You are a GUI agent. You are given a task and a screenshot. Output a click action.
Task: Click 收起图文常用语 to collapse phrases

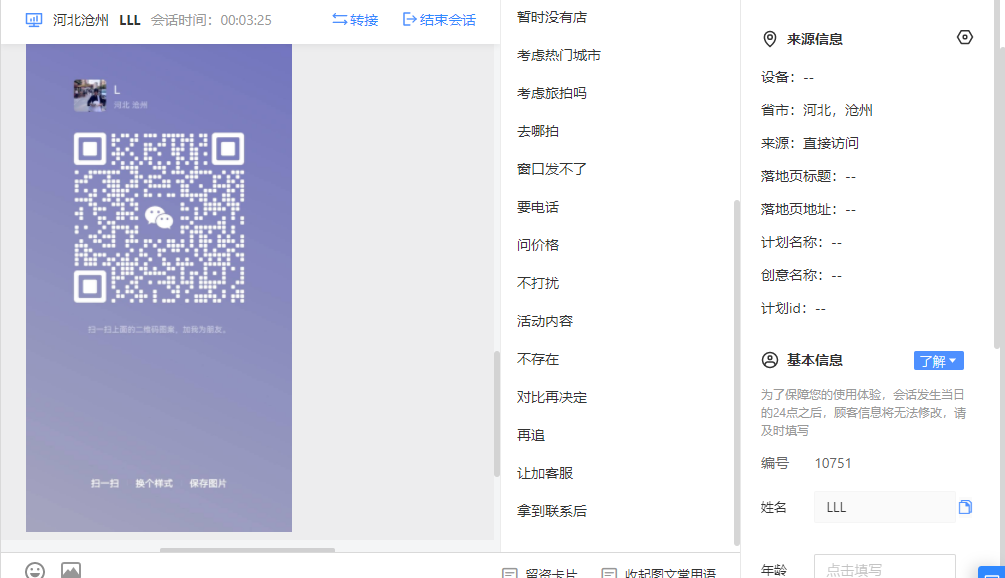tap(659, 572)
